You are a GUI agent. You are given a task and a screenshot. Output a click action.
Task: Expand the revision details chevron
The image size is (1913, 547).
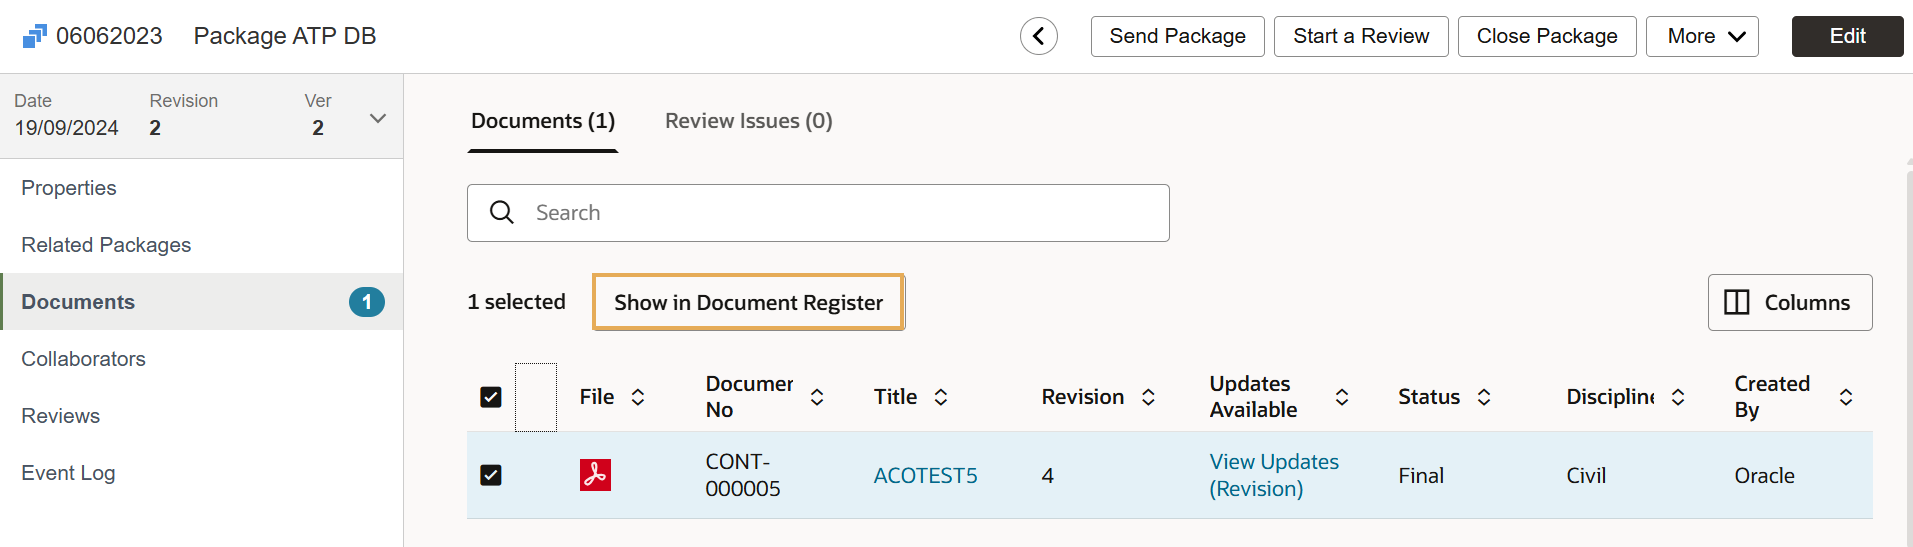(378, 118)
